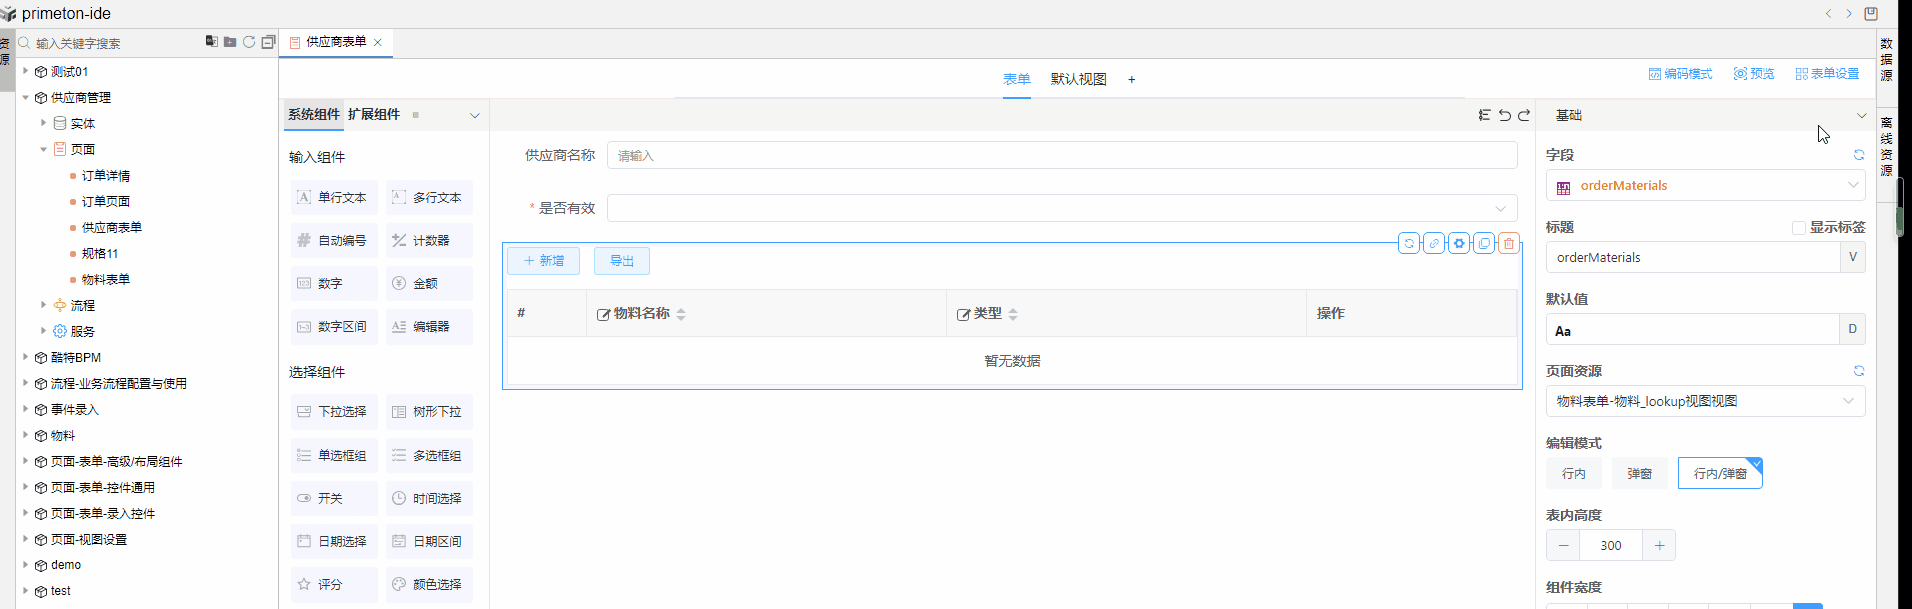
Task: Click the undo arrow icon
Action: tap(1504, 115)
